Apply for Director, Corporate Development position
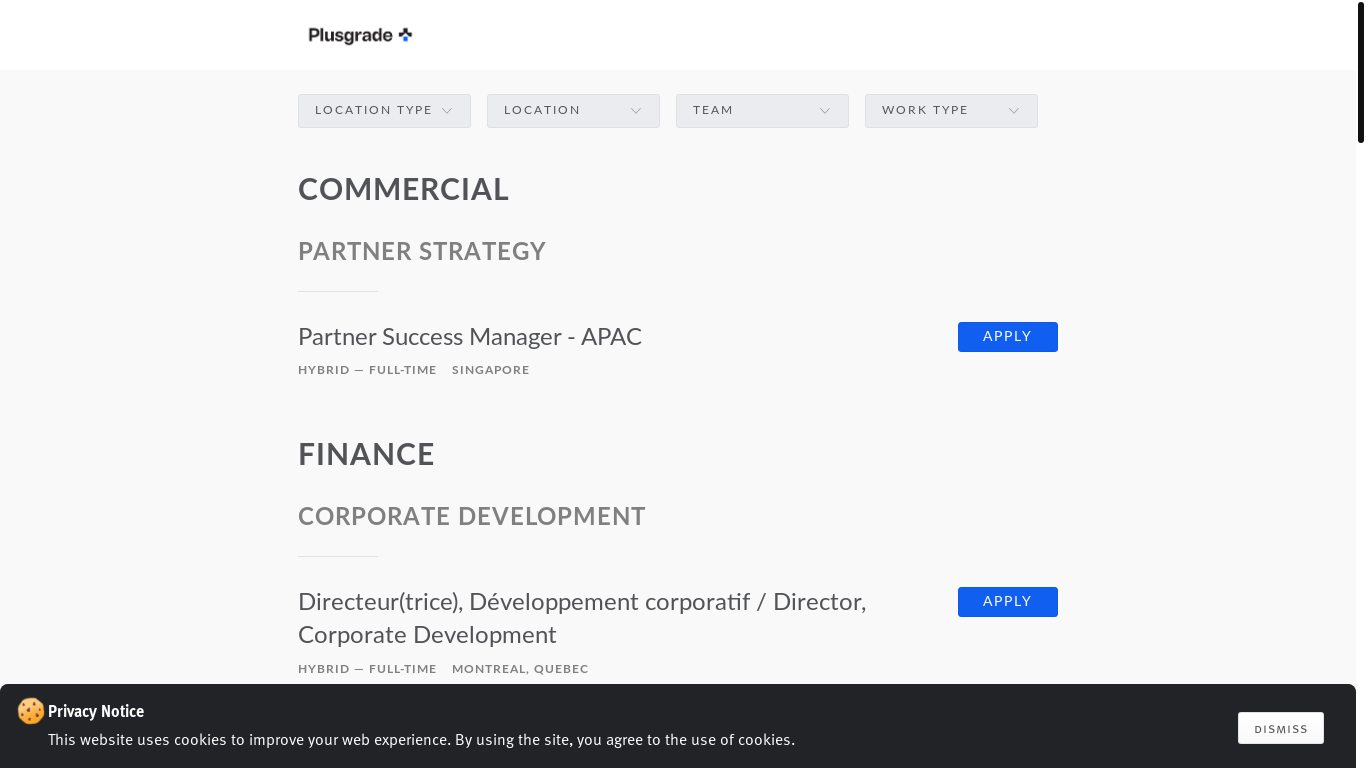The image size is (1366, 768). click(x=1007, y=602)
